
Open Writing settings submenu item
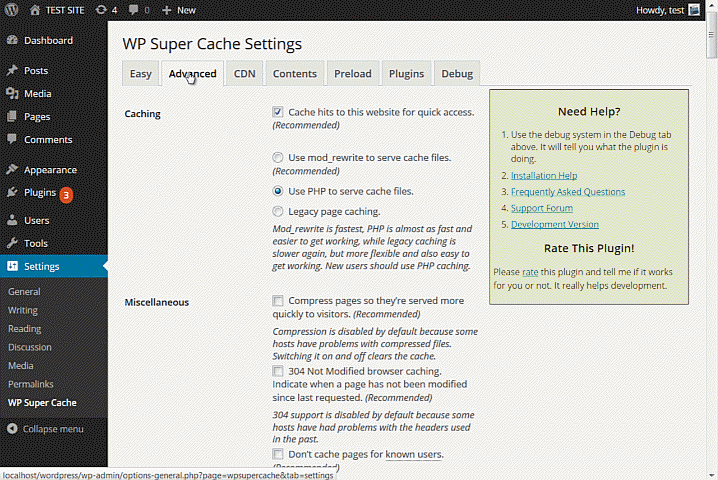pos(23,310)
